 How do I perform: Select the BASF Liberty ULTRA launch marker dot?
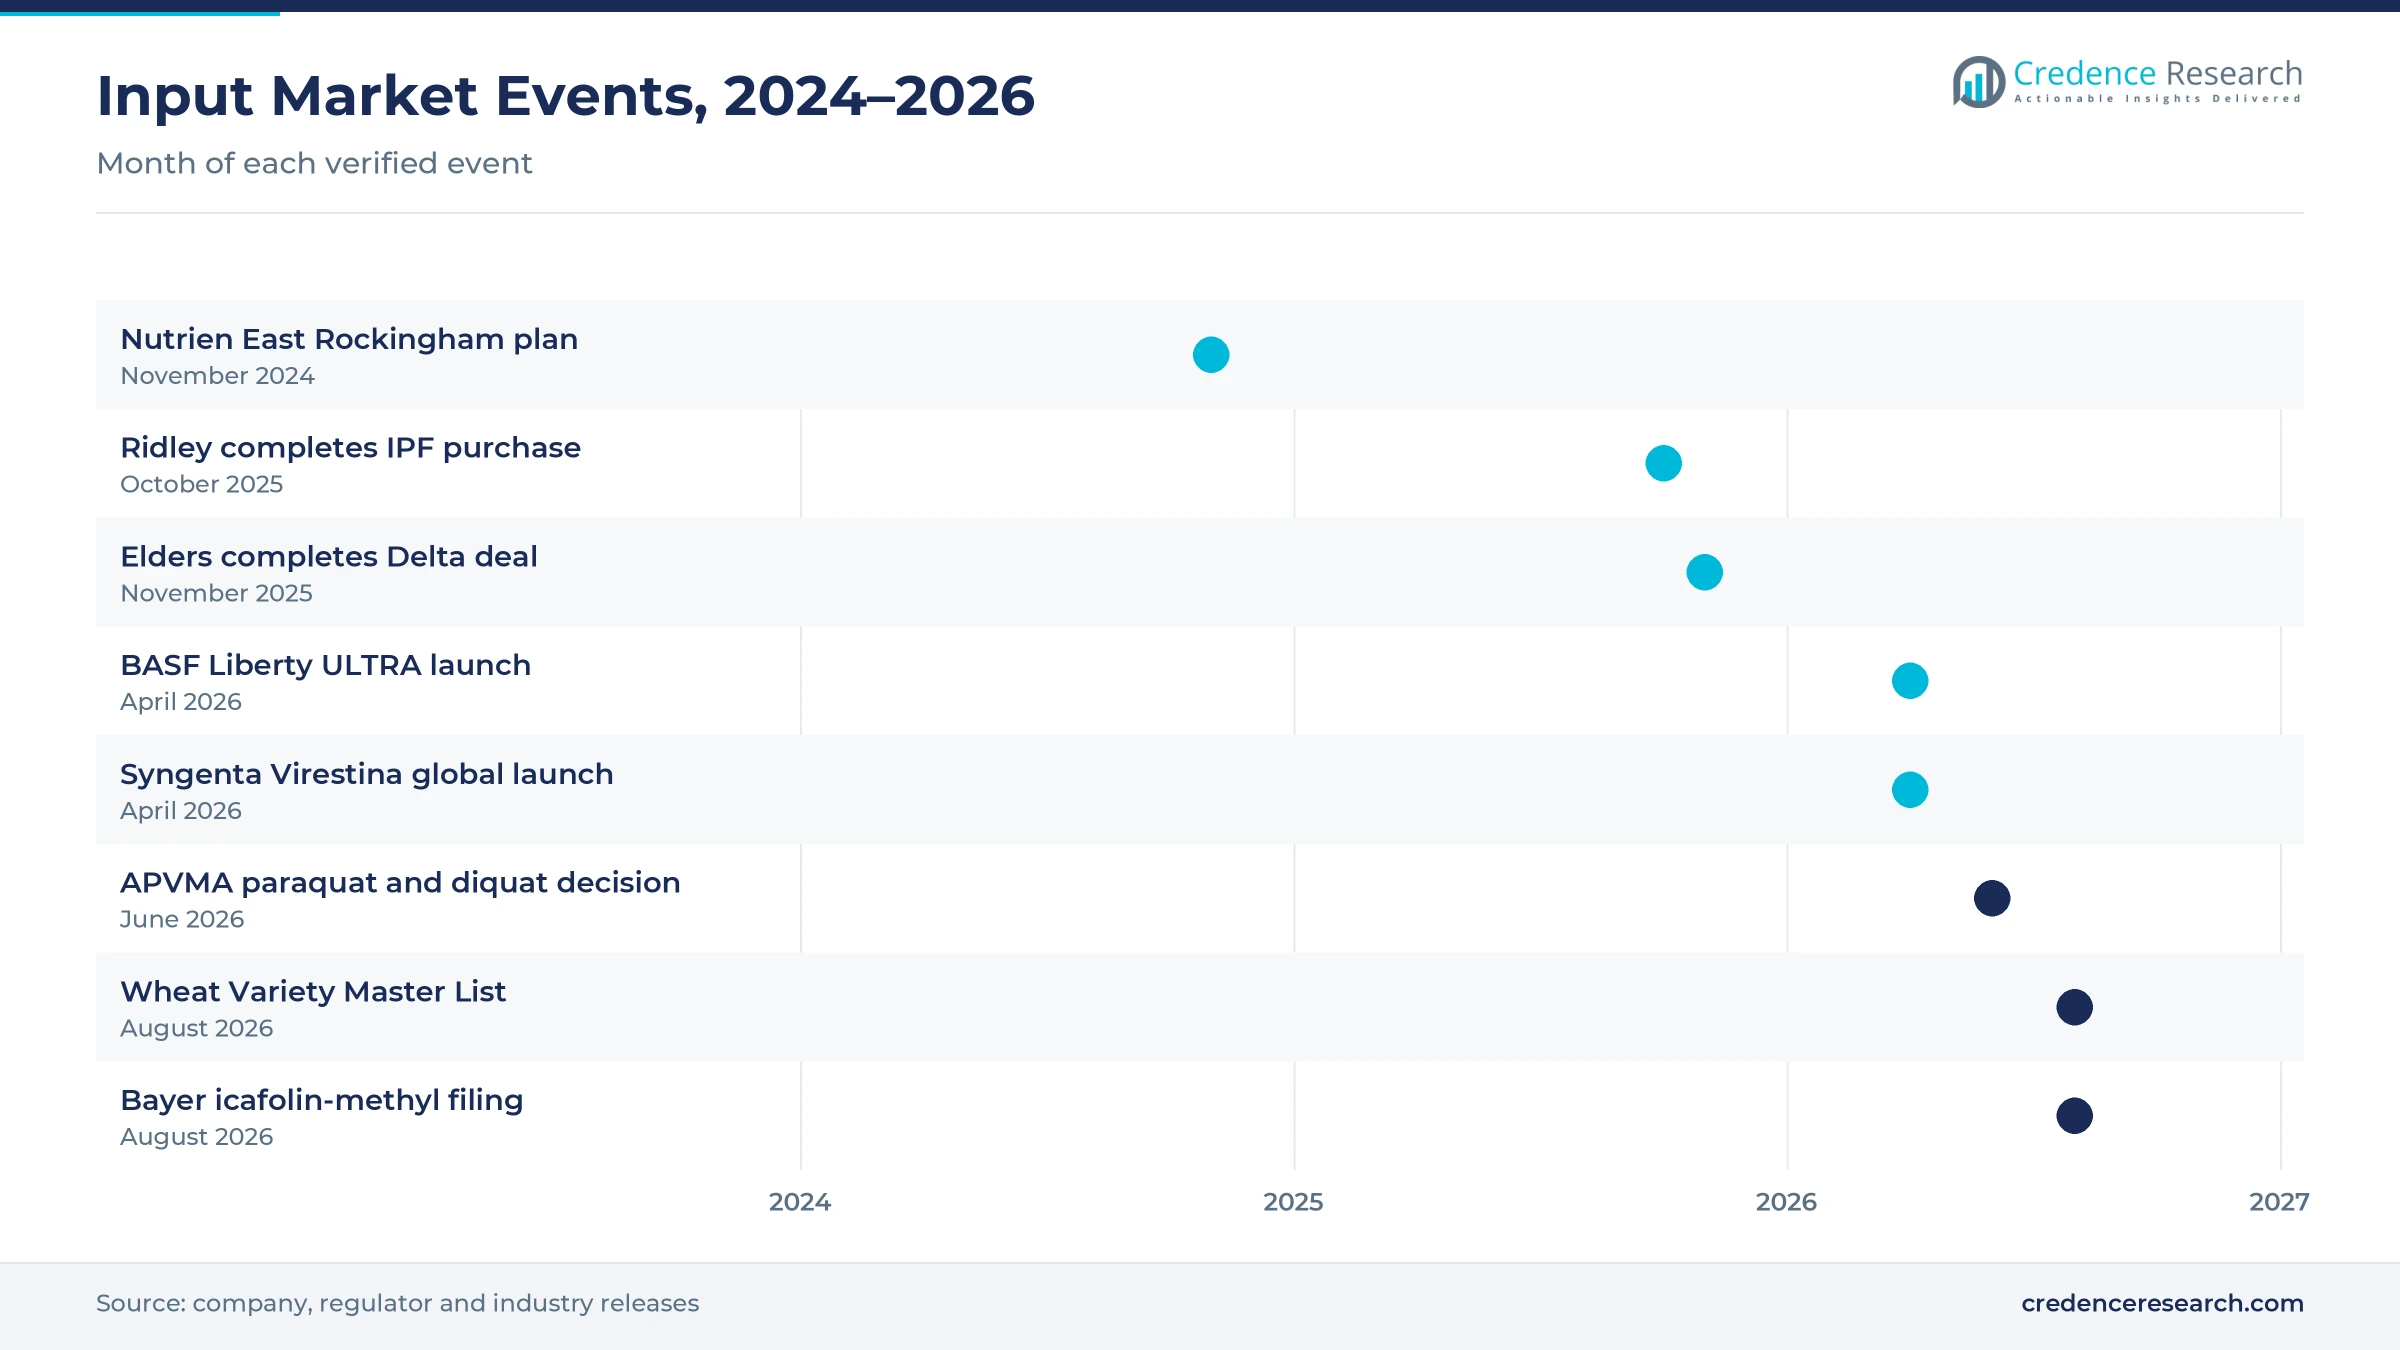(1910, 681)
